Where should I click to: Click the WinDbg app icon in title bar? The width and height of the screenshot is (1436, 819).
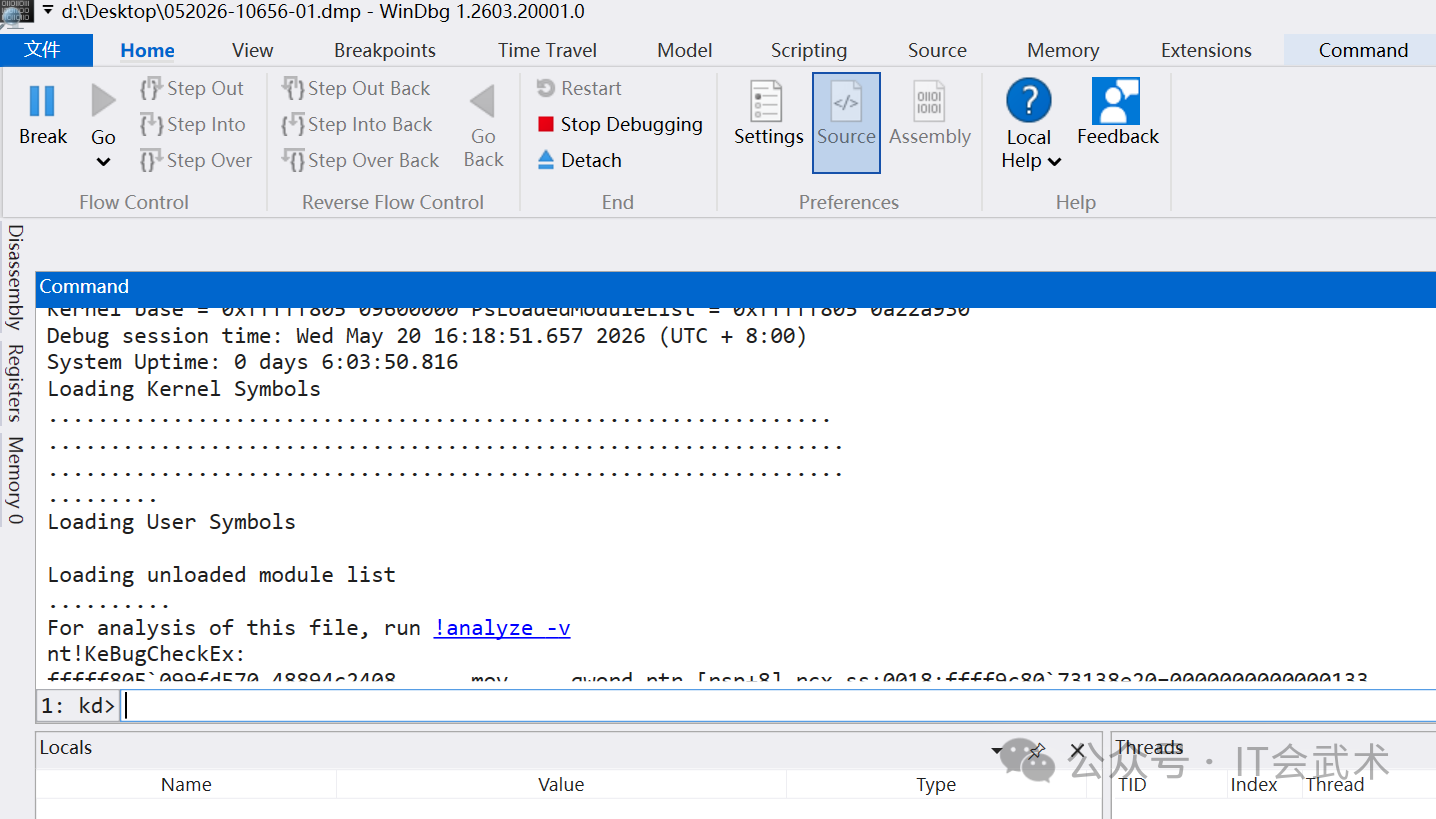tap(17, 12)
